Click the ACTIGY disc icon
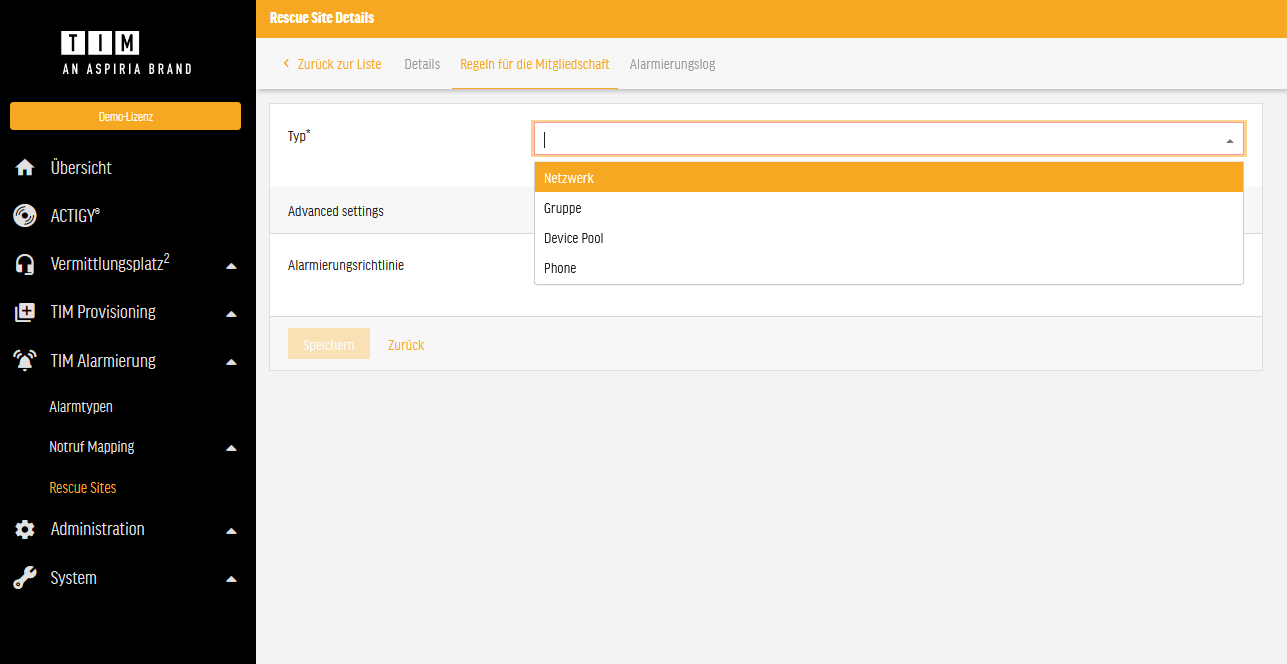1287x664 pixels. tap(25, 216)
